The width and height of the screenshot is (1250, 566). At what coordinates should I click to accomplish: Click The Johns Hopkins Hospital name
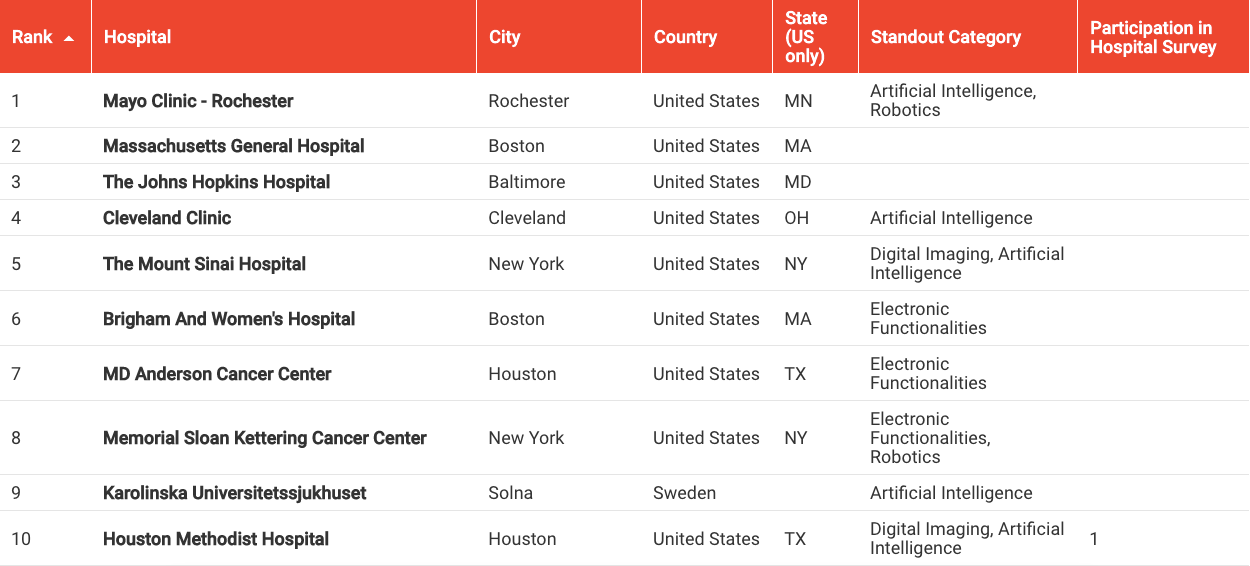pos(216,182)
